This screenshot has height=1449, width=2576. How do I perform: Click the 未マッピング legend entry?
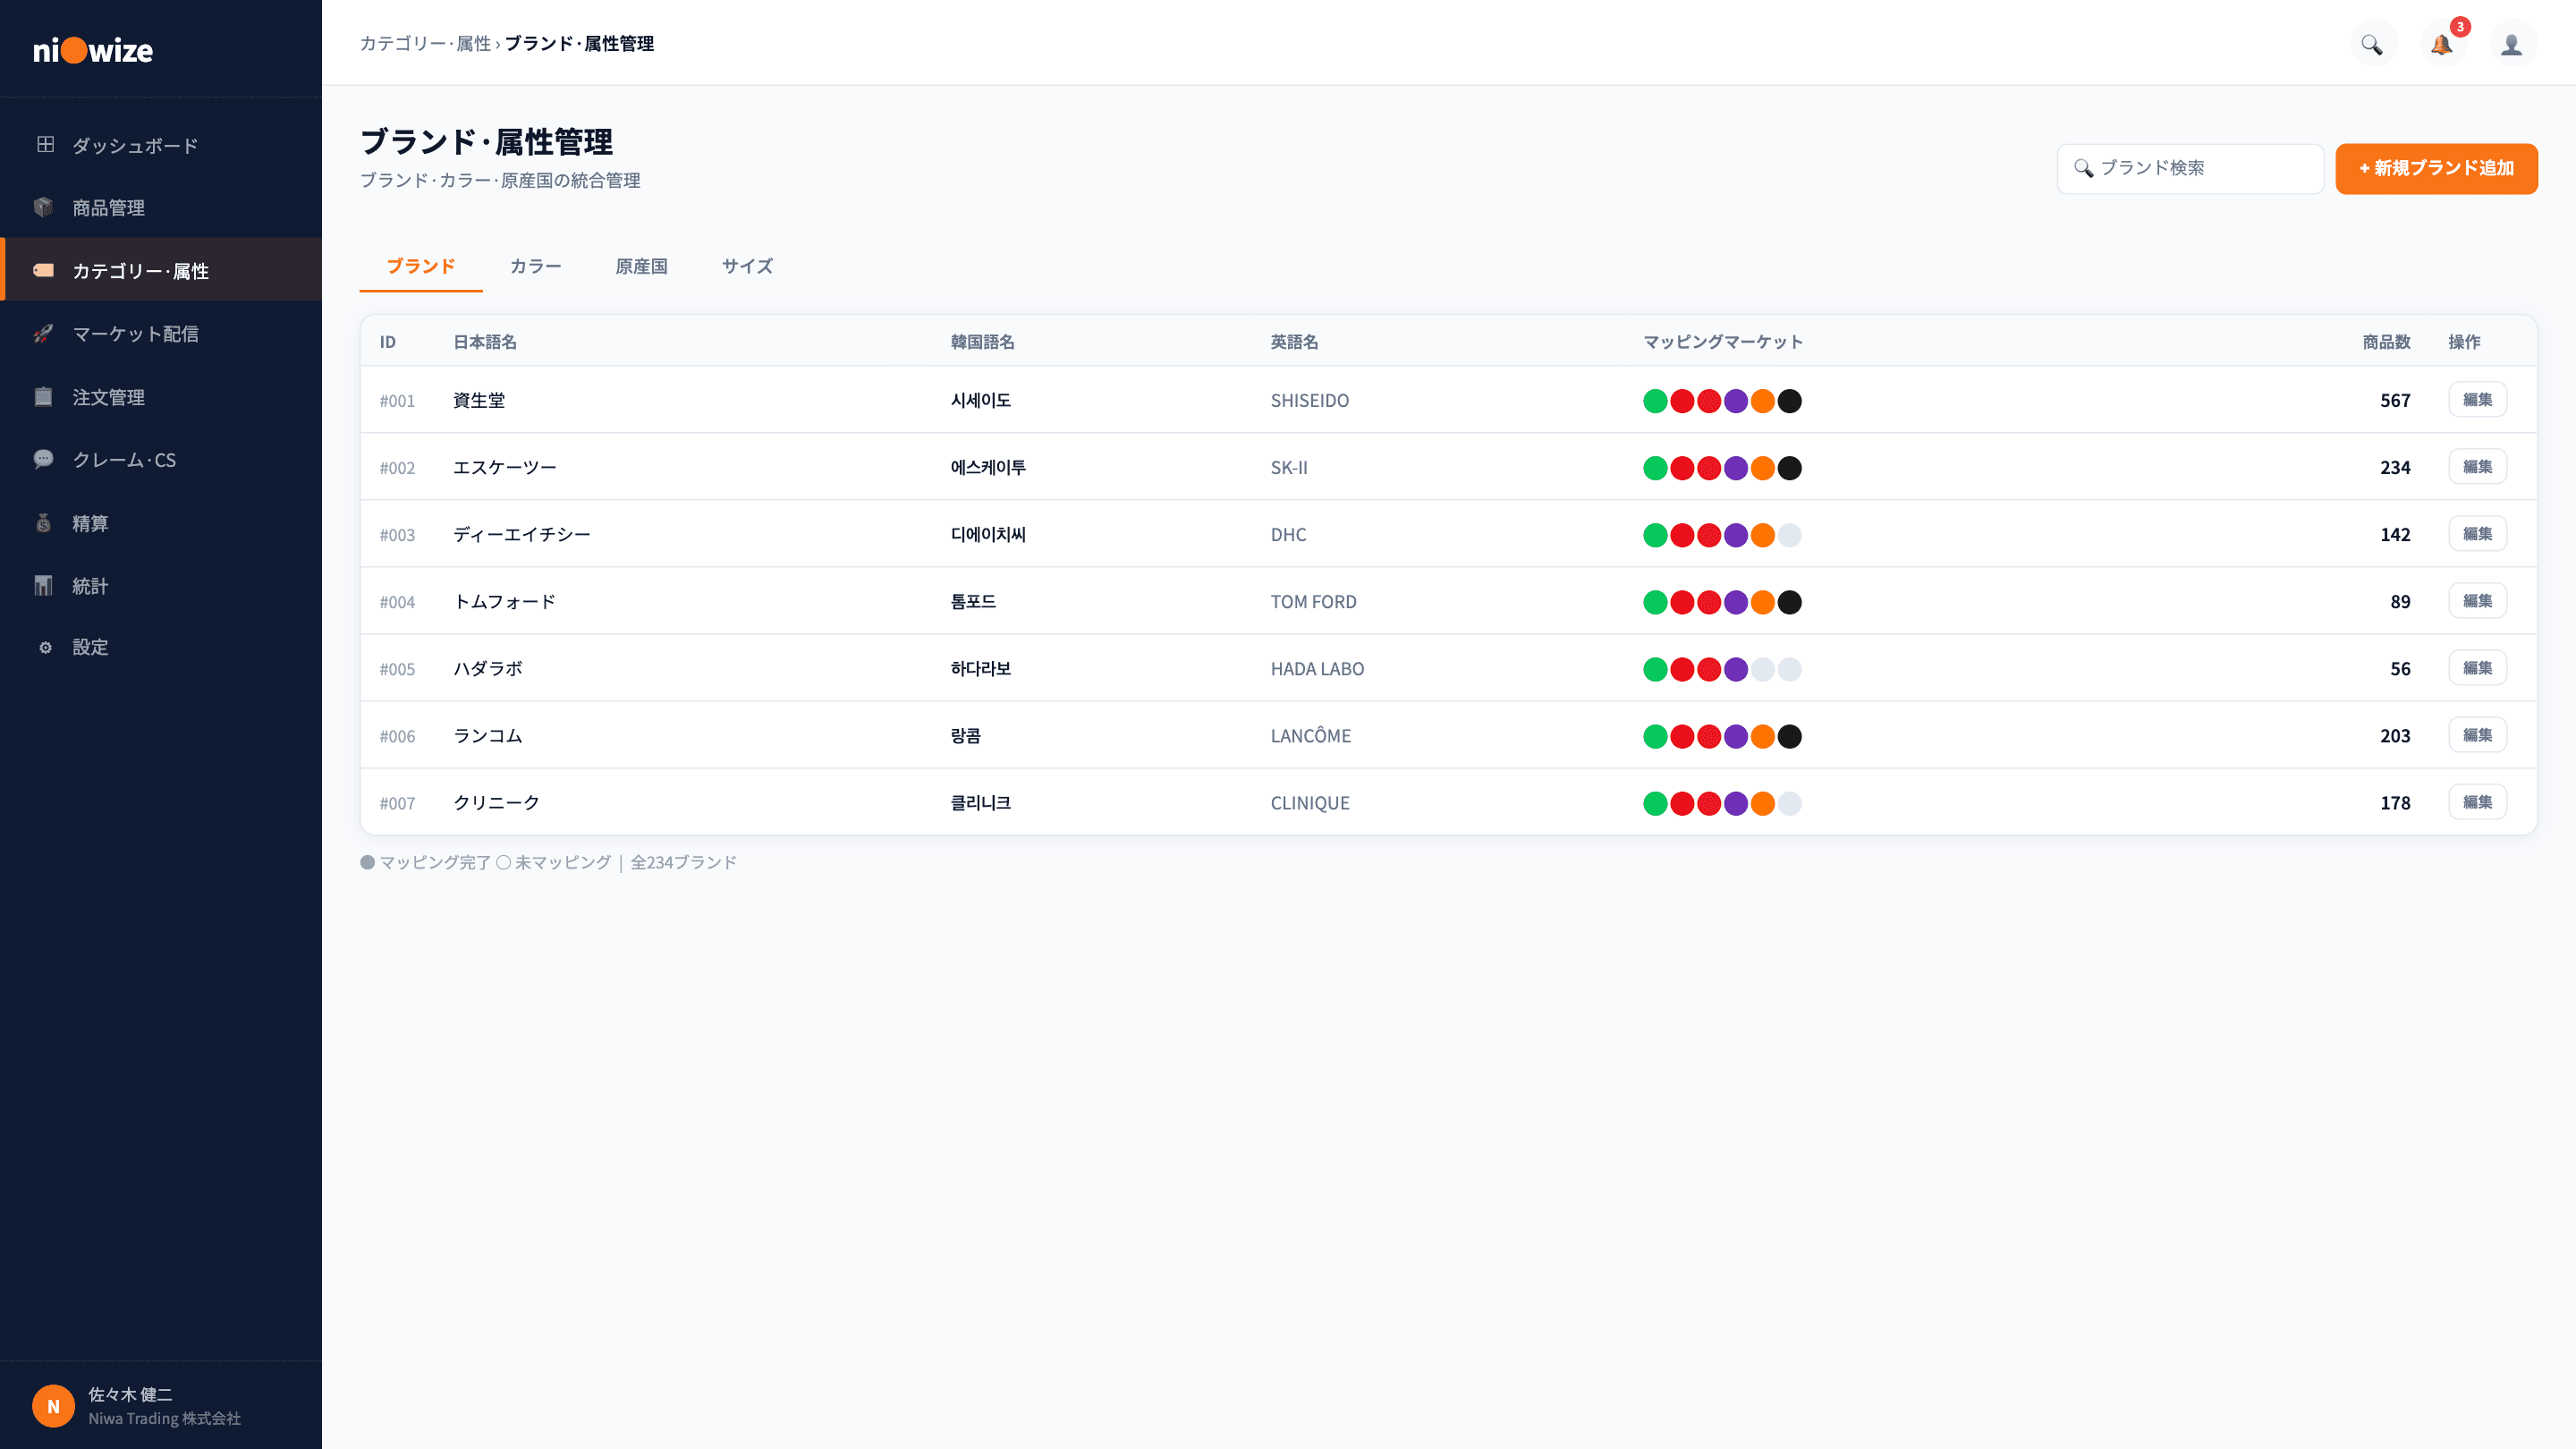[553, 862]
